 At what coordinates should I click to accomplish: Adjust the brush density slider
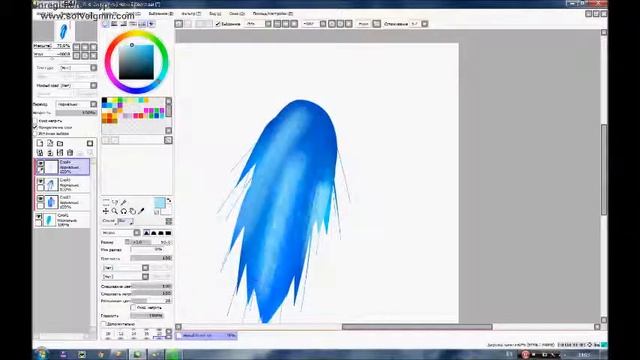pyautogui.click(x=151, y=258)
